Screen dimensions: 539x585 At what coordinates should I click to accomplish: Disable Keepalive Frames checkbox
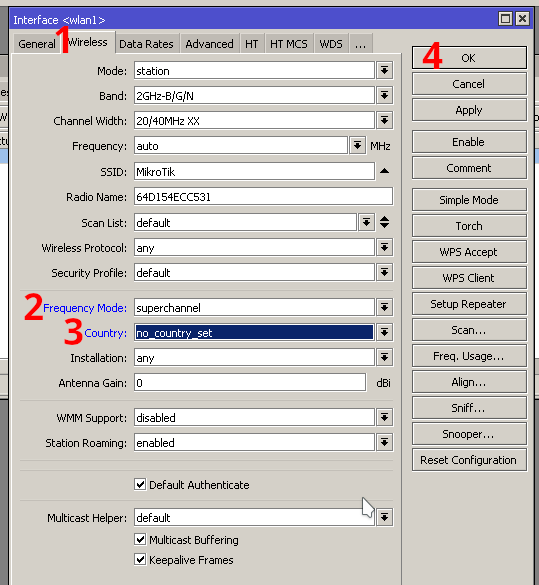140,560
